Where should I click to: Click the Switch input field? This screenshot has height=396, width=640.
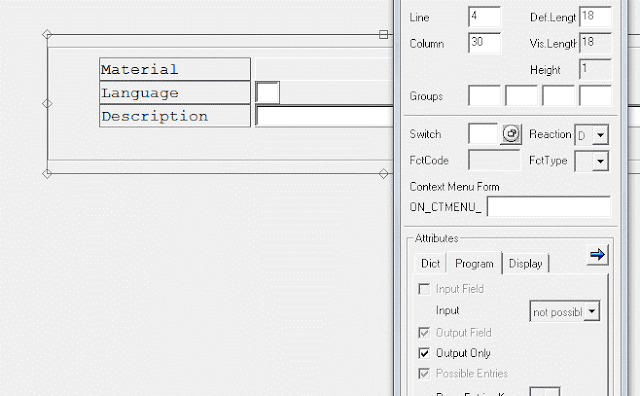(483, 134)
